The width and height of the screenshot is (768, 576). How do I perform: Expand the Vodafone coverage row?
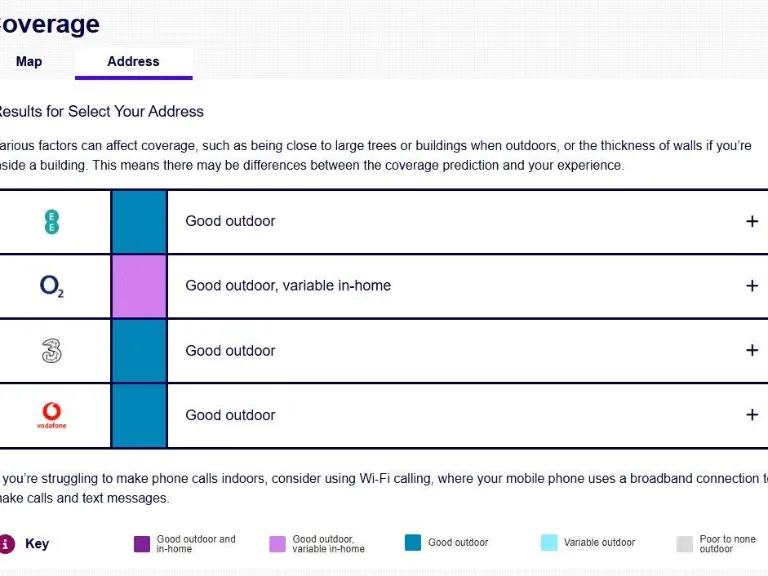point(752,415)
